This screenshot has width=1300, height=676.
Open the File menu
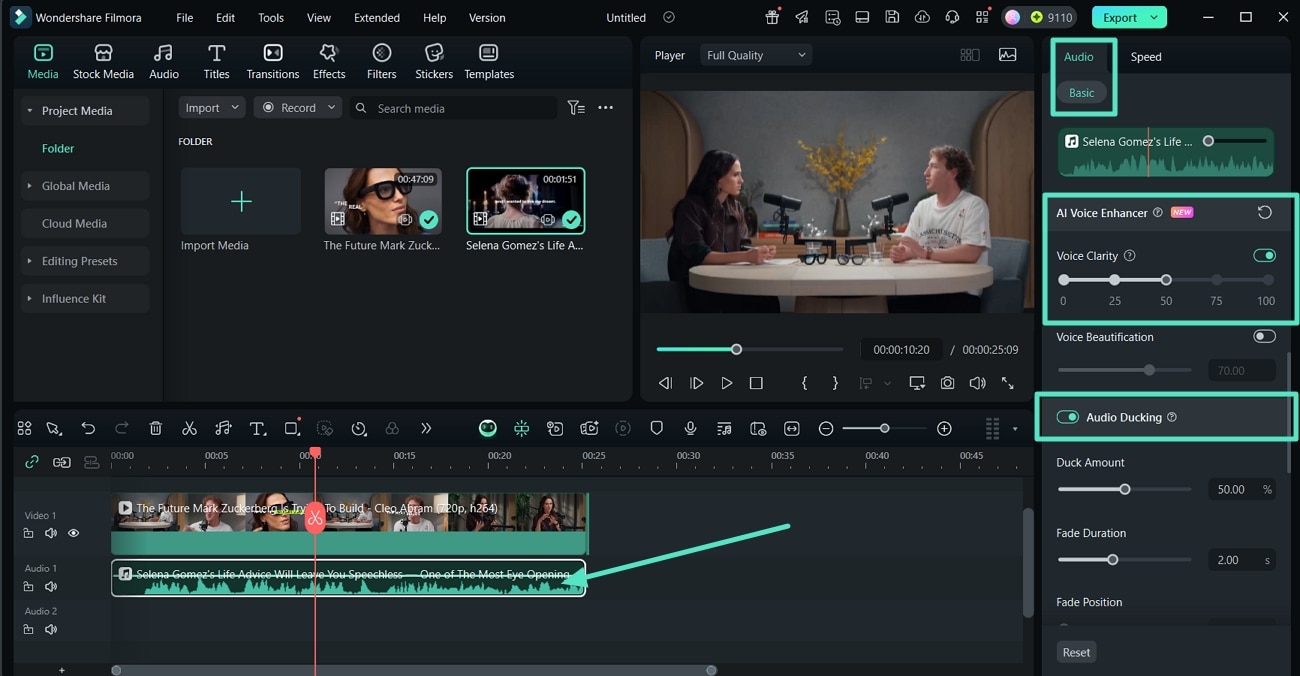[x=185, y=18]
